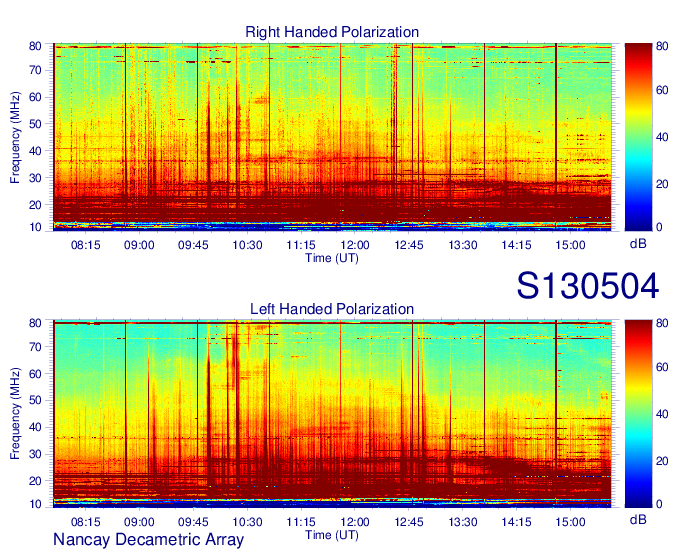Click the 80 MHz frequency tick of Right Handed plot
This screenshot has height=552, width=680.
click(x=35, y=46)
